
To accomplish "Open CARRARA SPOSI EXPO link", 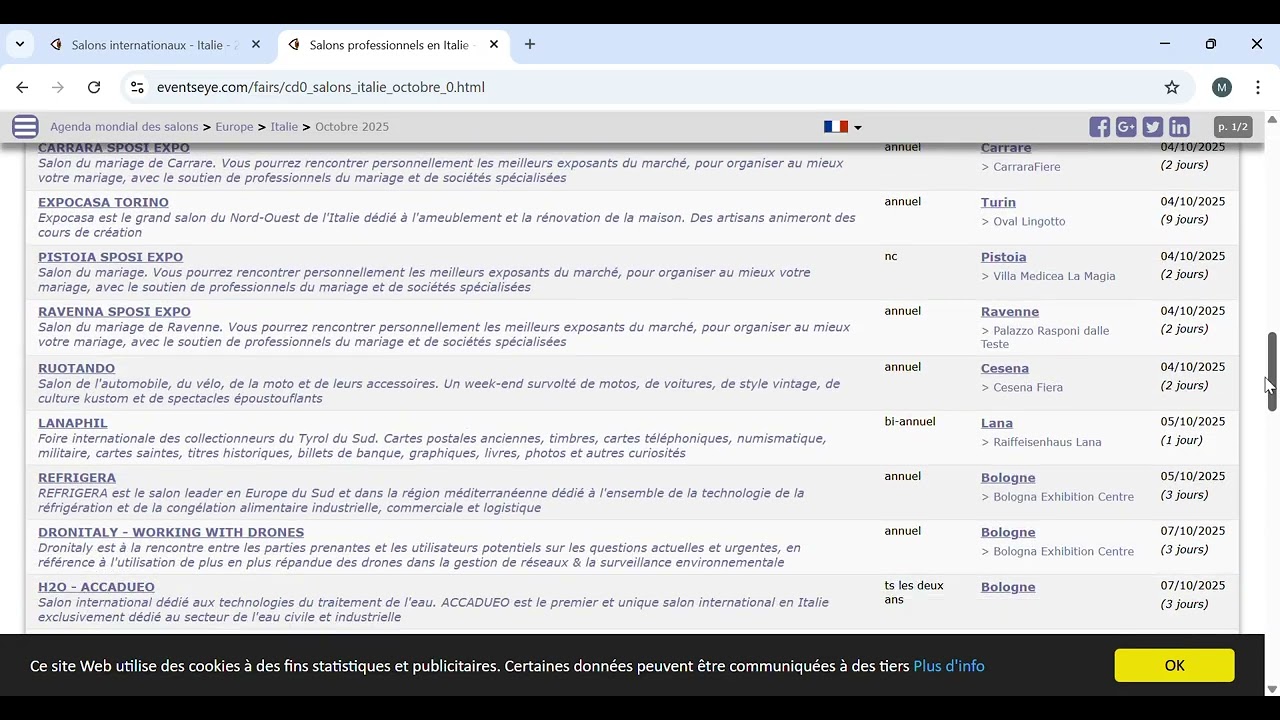I will 113,148.
